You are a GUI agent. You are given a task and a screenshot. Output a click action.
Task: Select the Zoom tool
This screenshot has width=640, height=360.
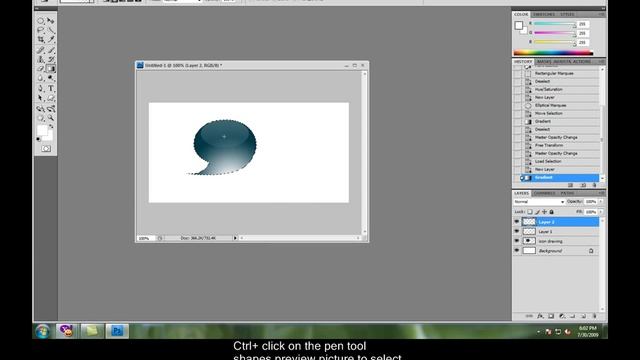click(51, 118)
